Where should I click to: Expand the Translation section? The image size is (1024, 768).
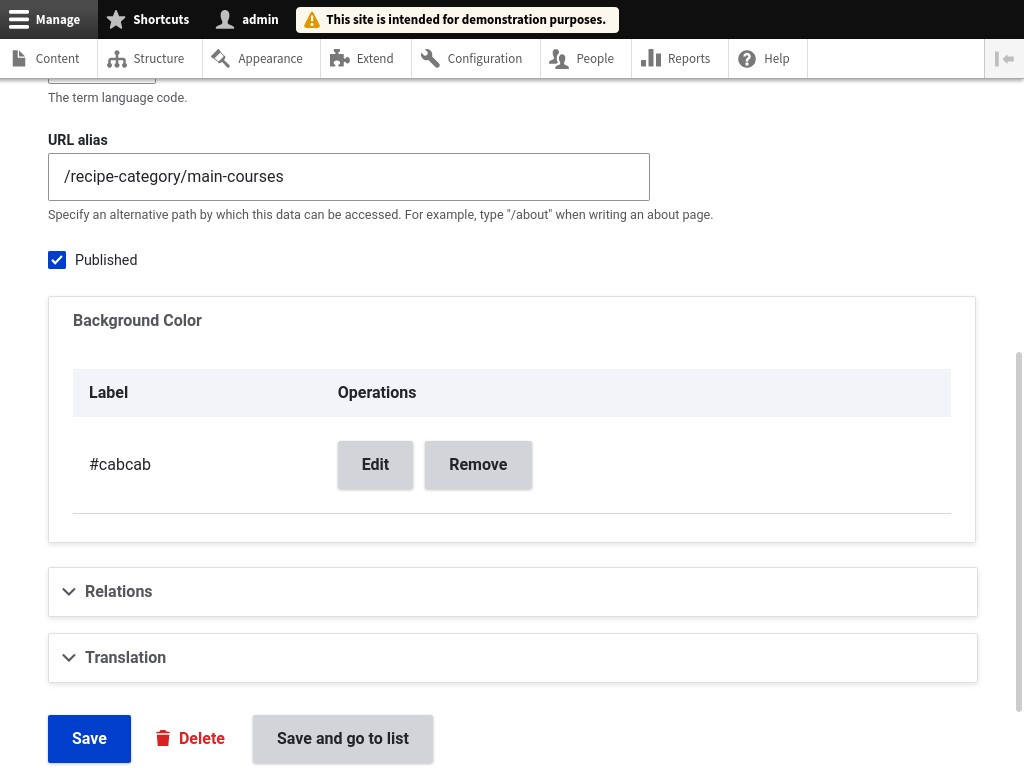click(x=125, y=658)
